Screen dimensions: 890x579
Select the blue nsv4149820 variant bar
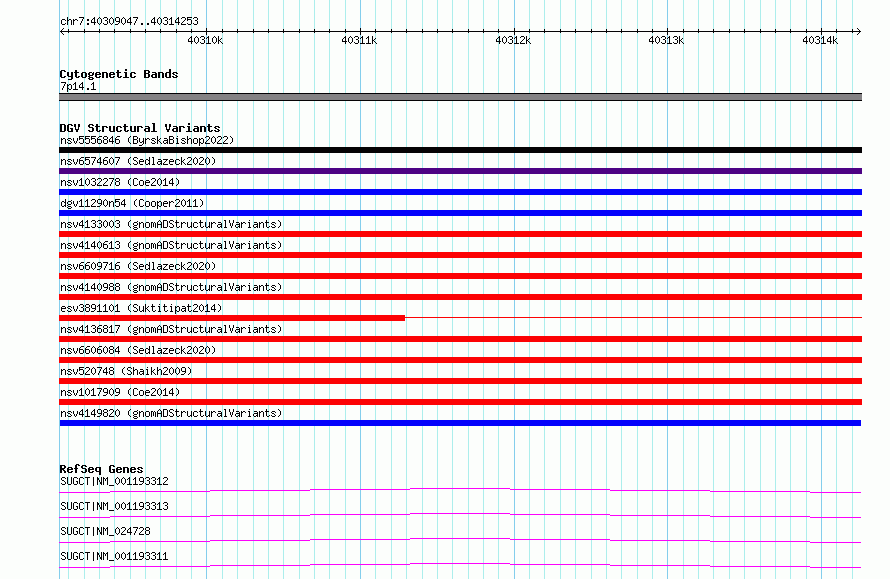point(460,423)
